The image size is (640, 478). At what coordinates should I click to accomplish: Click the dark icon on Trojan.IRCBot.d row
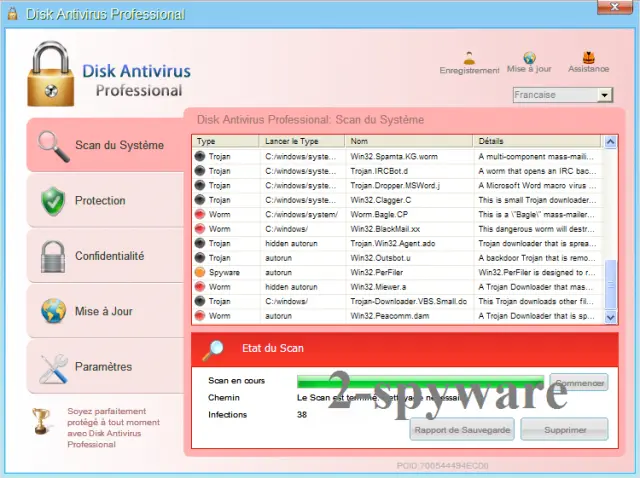tap(200, 171)
